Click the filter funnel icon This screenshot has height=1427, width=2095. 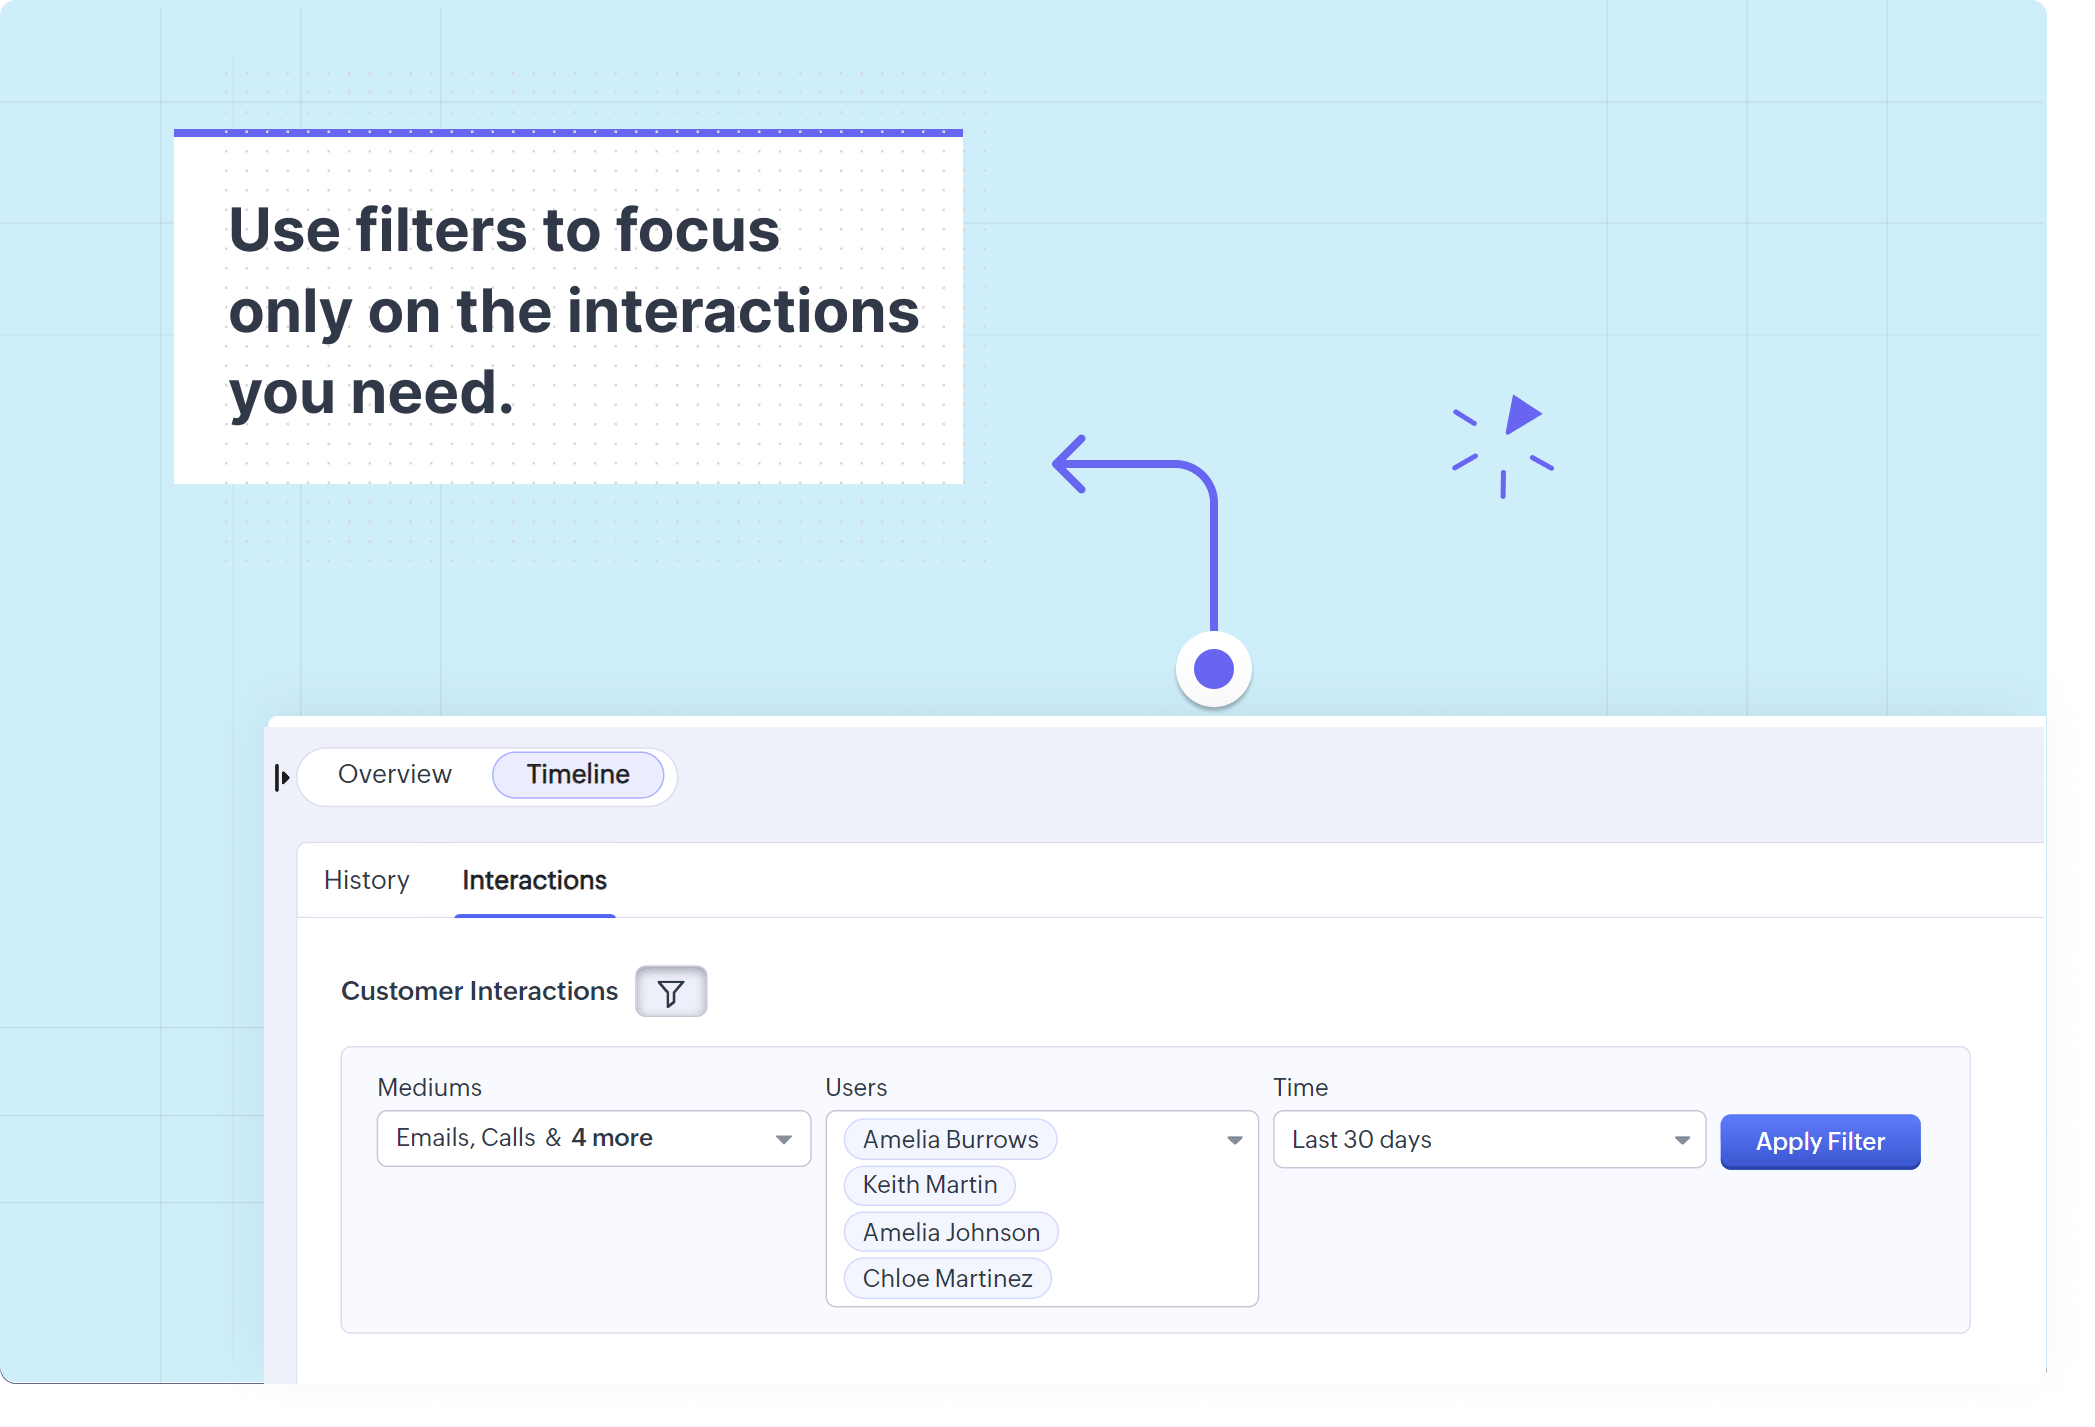671,992
